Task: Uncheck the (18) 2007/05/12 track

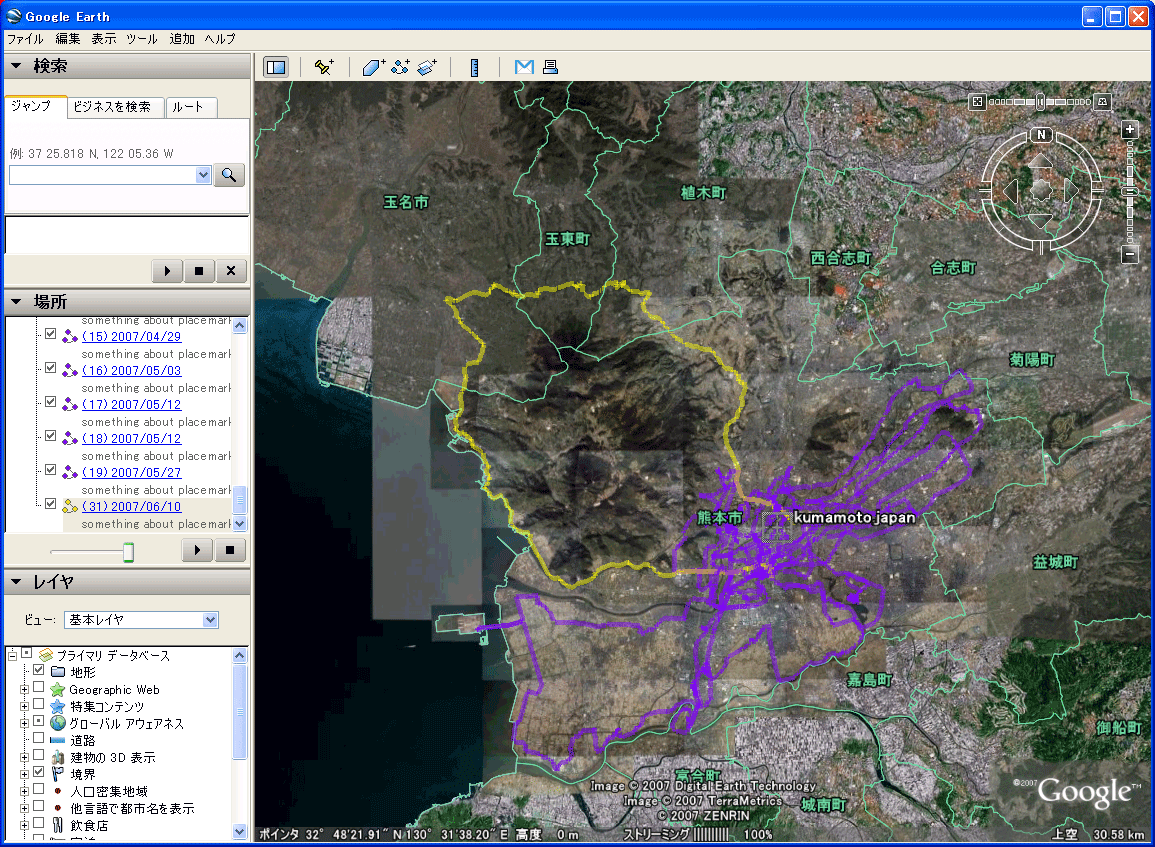Action: [x=50, y=435]
